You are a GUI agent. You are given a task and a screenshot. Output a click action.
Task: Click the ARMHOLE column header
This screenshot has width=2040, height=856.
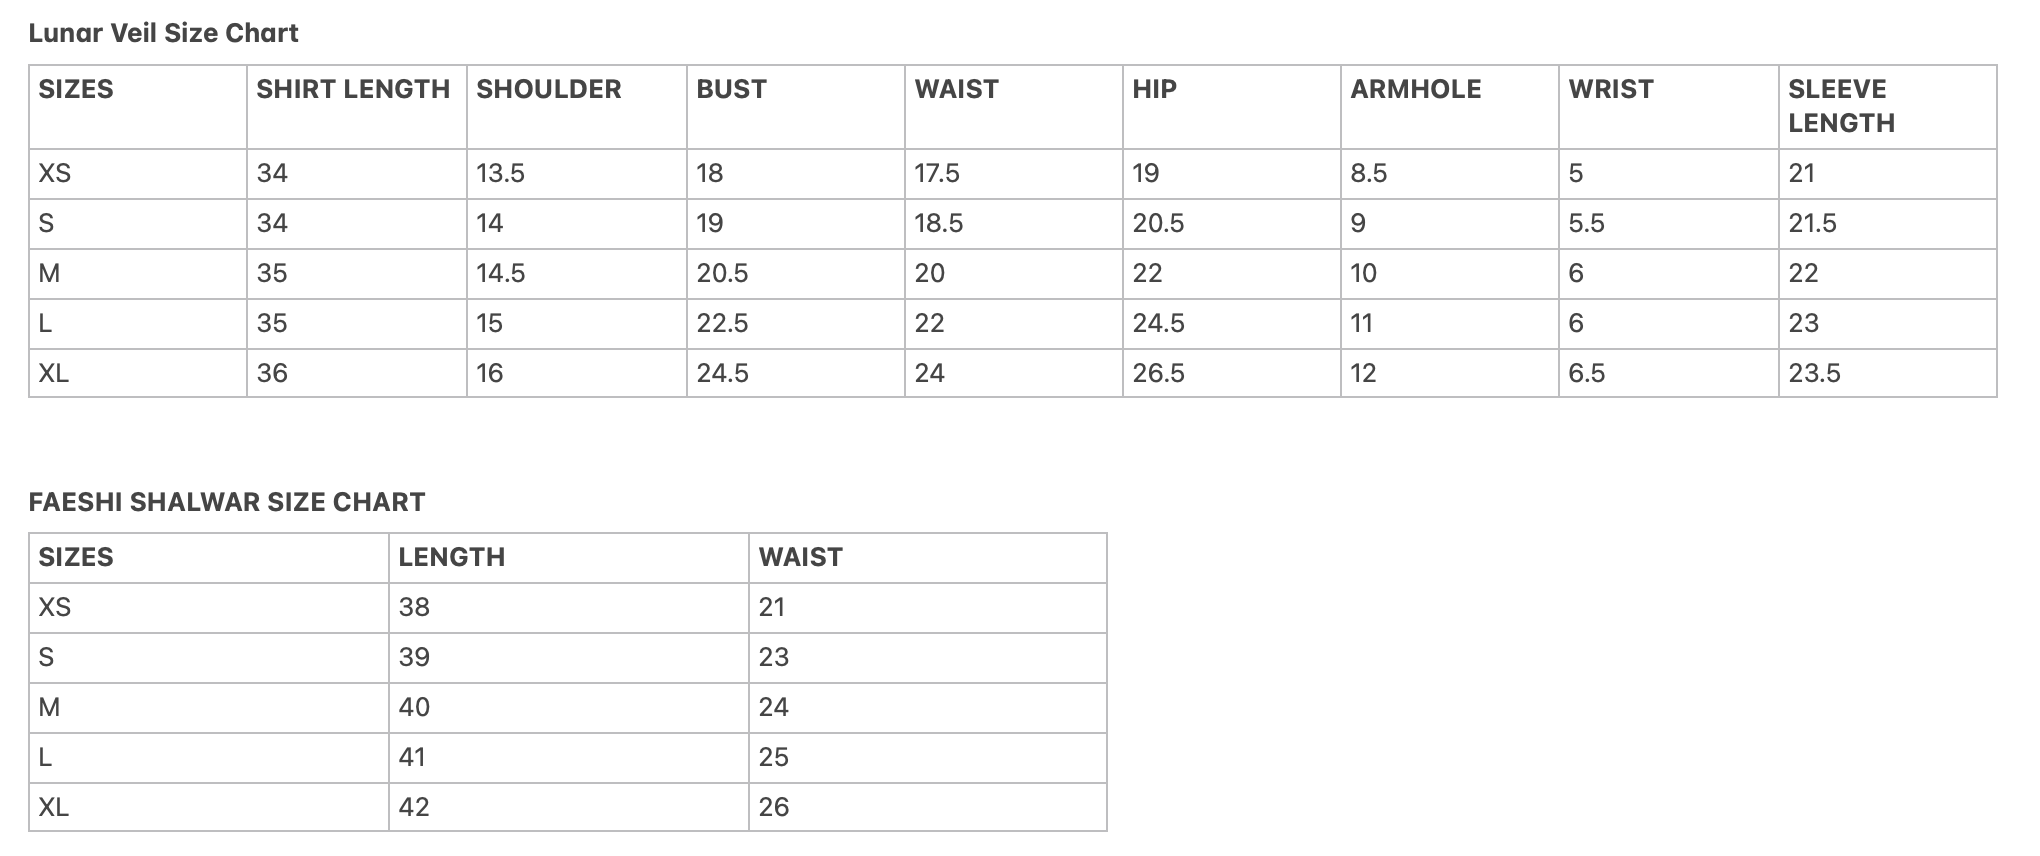pyautogui.click(x=1415, y=89)
